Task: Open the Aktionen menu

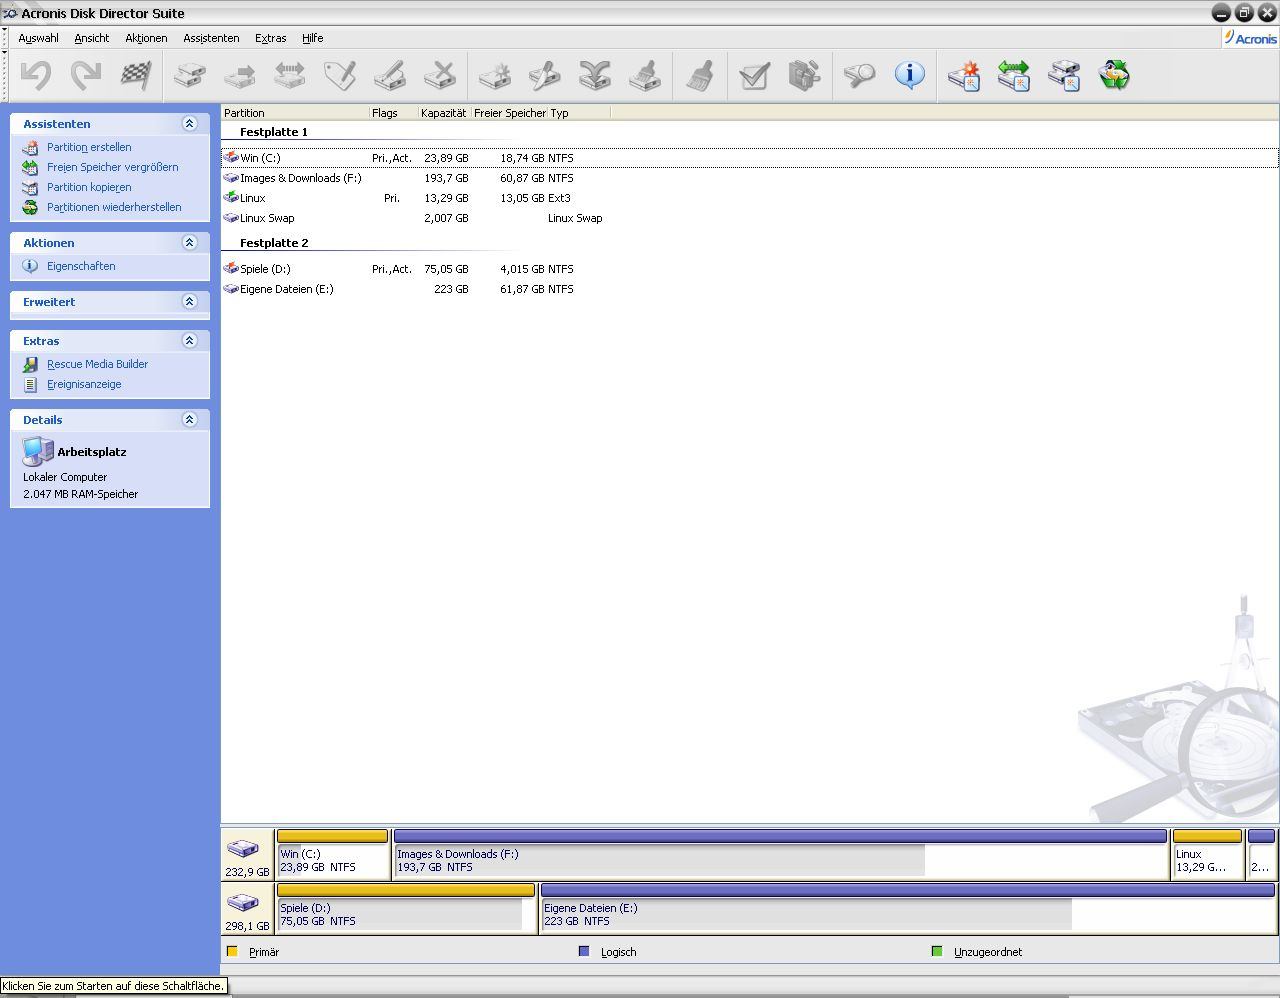Action: 146,38
